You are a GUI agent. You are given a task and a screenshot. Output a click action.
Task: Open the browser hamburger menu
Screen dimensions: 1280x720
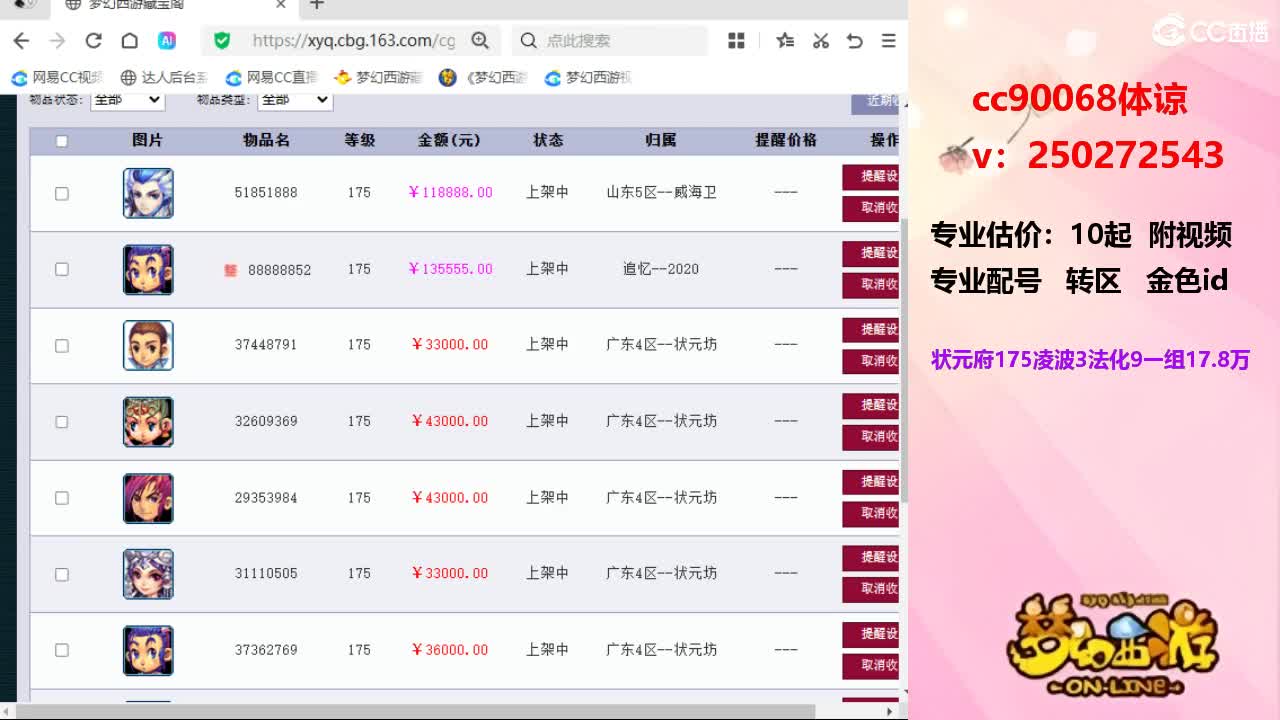pos(888,41)
